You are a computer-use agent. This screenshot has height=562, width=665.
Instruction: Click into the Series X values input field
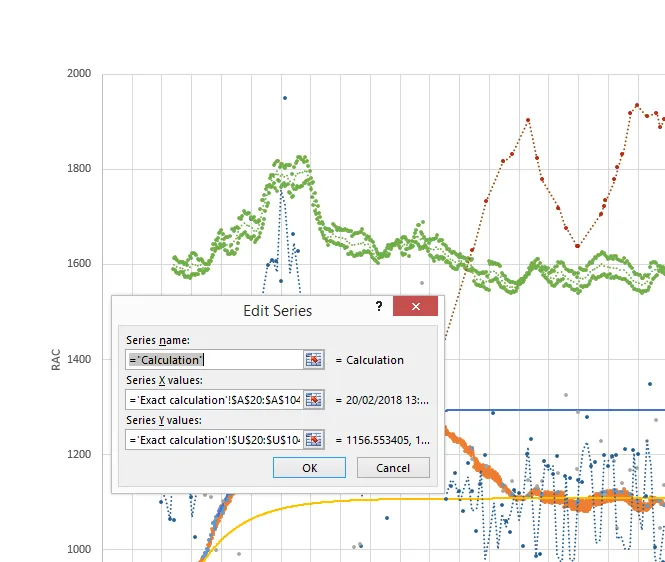215,400
